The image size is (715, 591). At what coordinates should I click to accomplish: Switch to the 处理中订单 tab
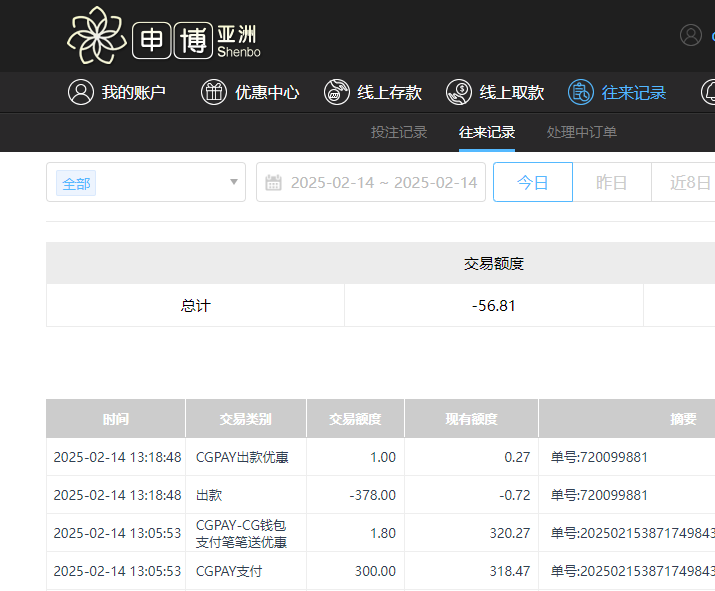pos(582,132)
